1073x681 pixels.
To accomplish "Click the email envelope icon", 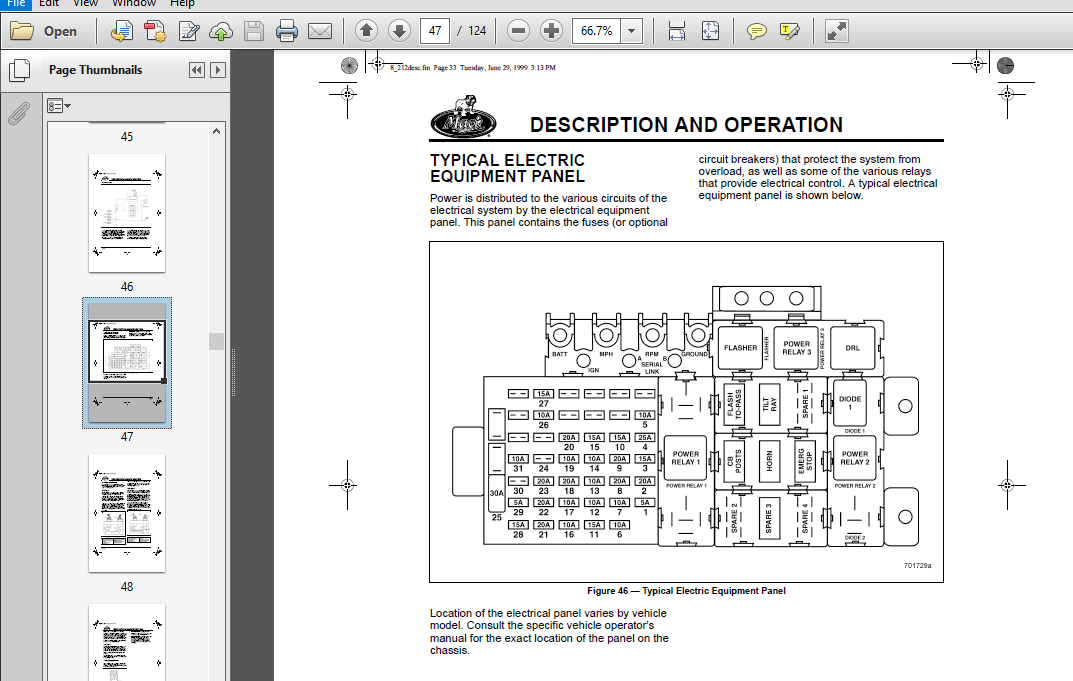I will pyautogui.click(x=320, y=31).
